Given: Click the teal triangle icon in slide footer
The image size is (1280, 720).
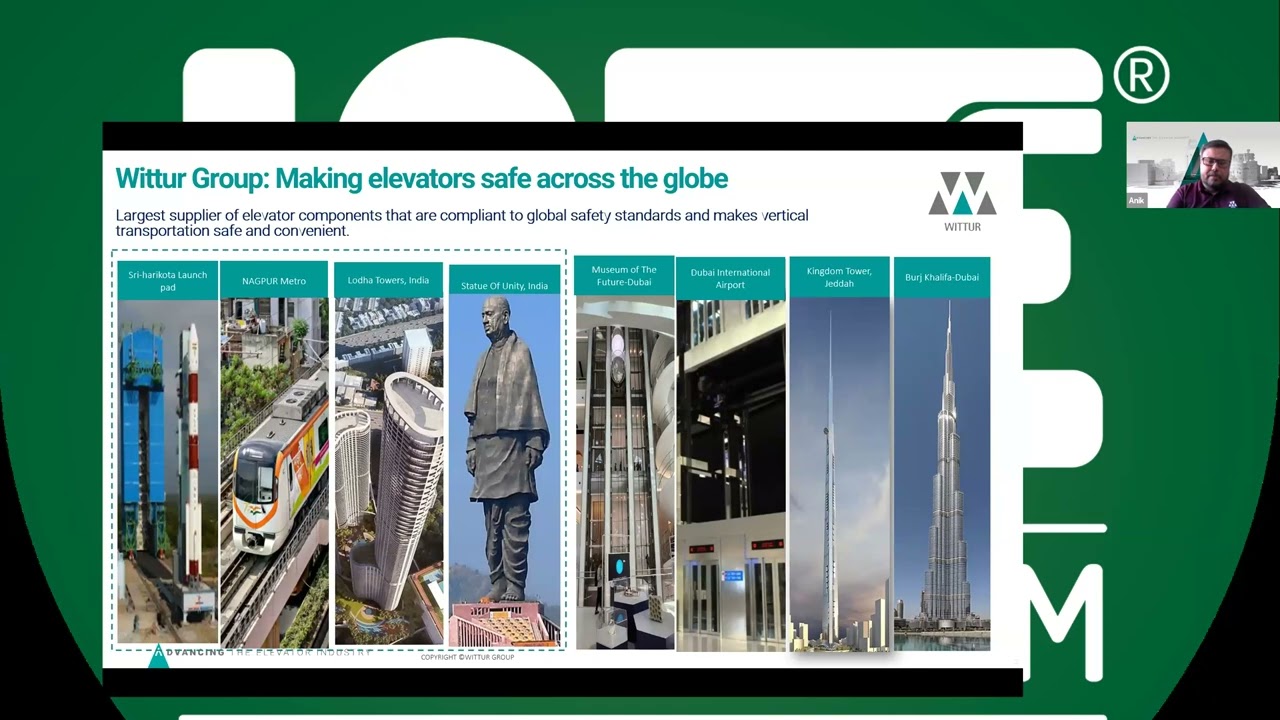Looking at the screenshot, I should pyautogui.click(x=158, y=657).
